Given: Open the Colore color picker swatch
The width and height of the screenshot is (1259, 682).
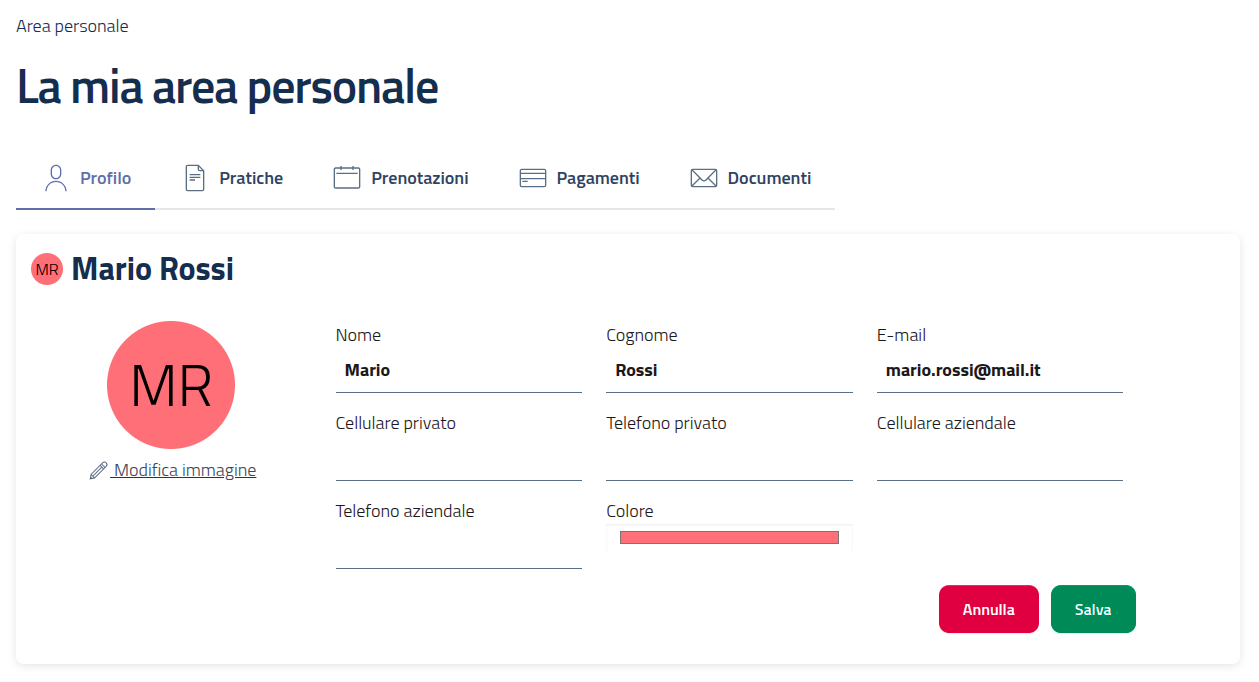Looking at the screenshot, I should pyautogui.click(x=729, y=538).
